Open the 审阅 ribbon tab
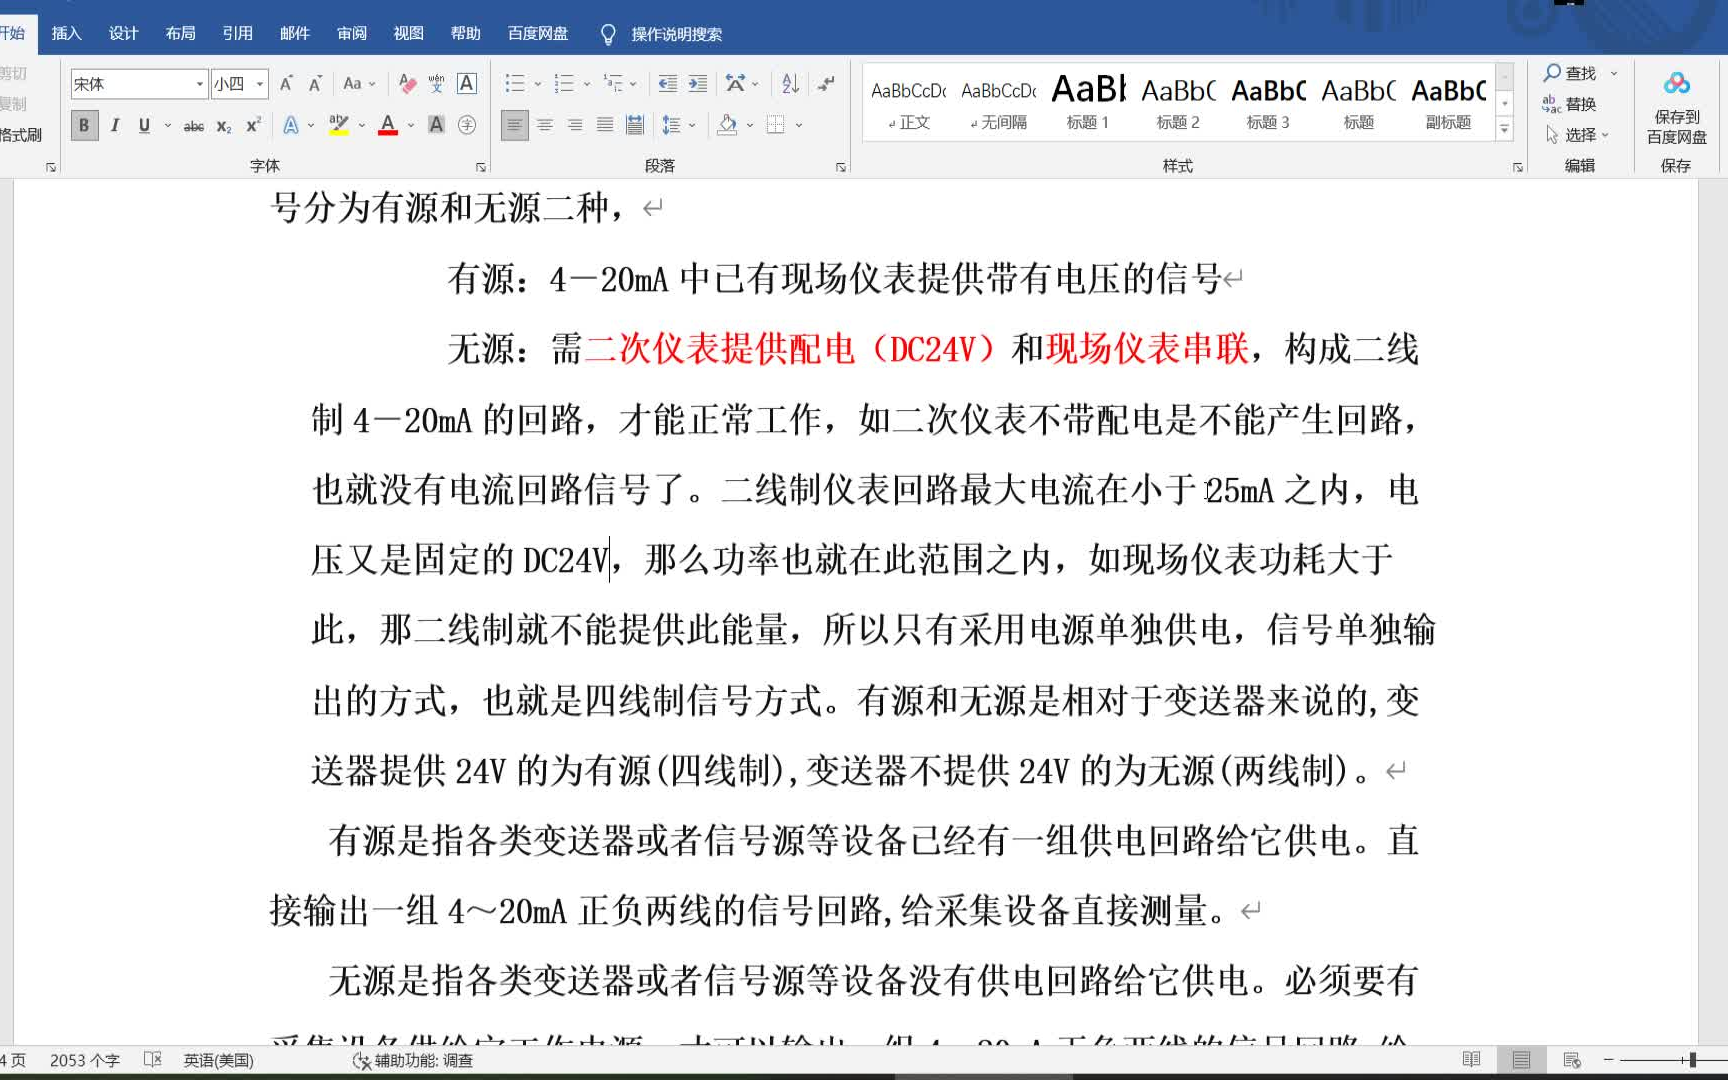The width and height of the screenshot is (1728, 1080). 351,34
